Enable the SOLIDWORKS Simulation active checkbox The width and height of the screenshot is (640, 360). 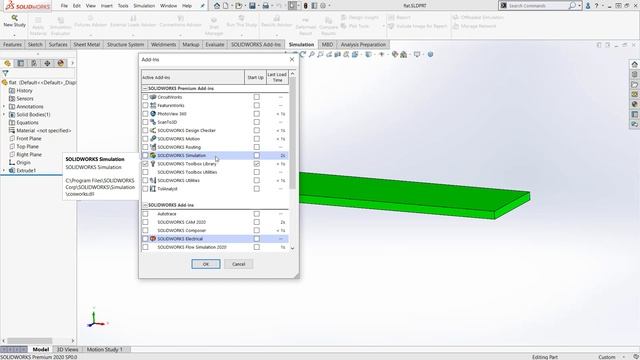click(x=145, y=156)
